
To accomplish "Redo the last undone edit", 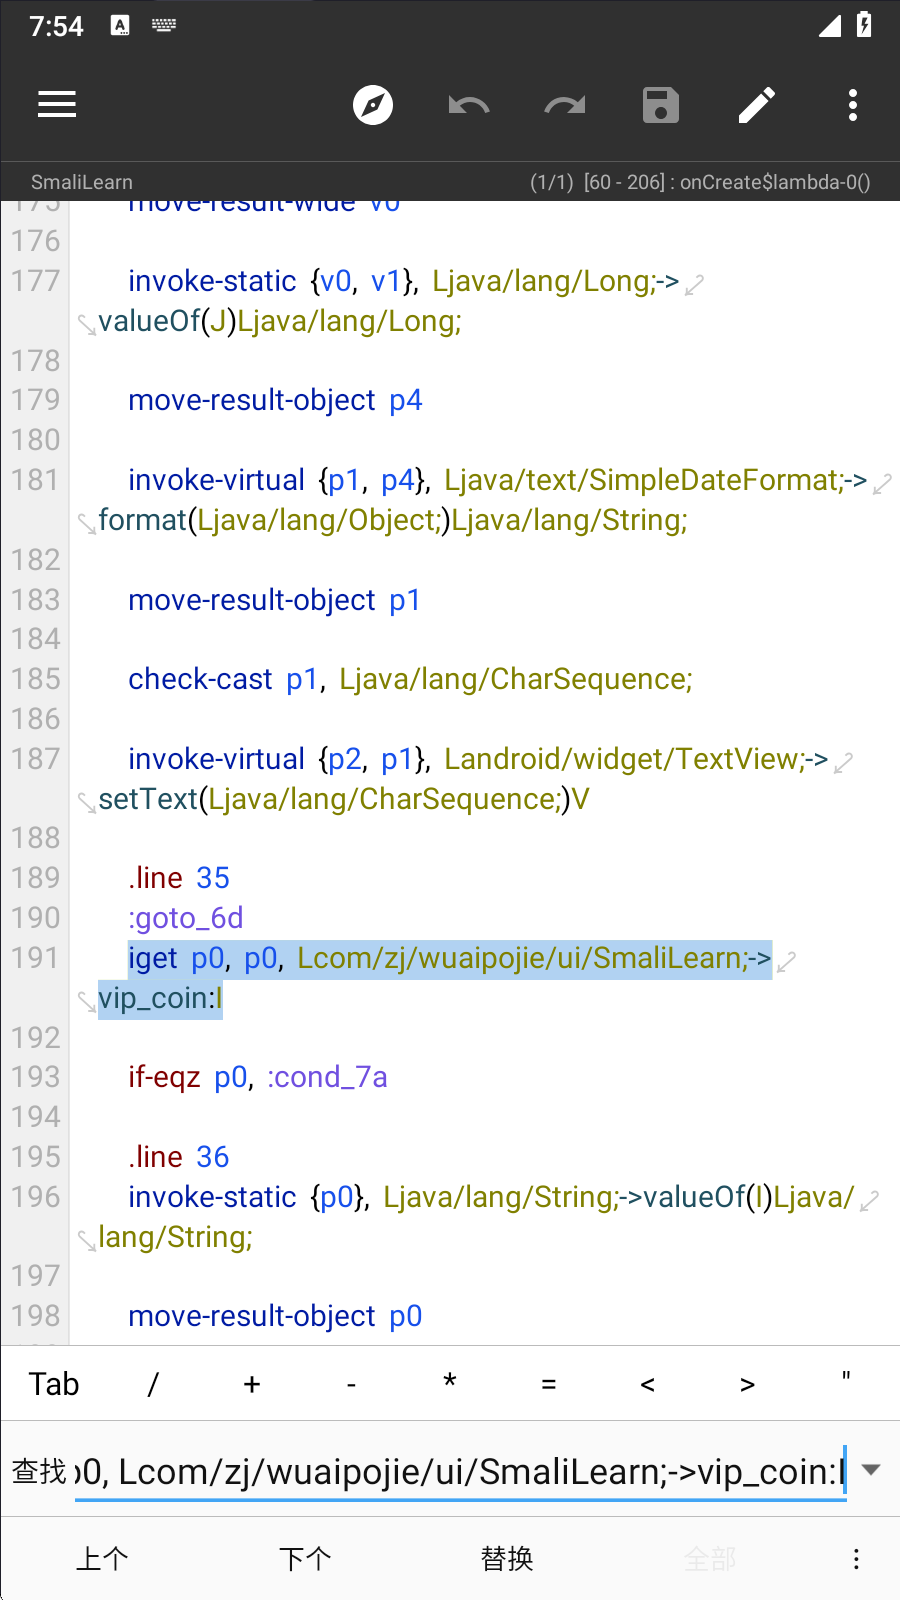I will tap(564, 105).
